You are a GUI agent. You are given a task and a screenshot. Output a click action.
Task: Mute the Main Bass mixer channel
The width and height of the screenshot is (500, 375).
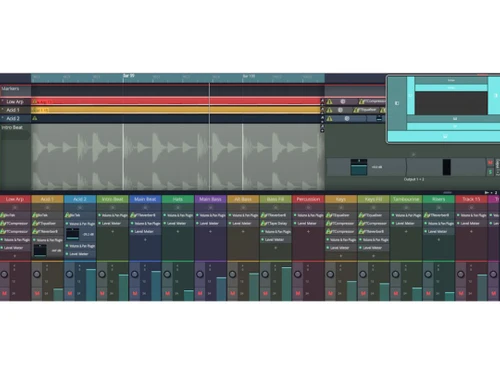click(x=200, y=293)
